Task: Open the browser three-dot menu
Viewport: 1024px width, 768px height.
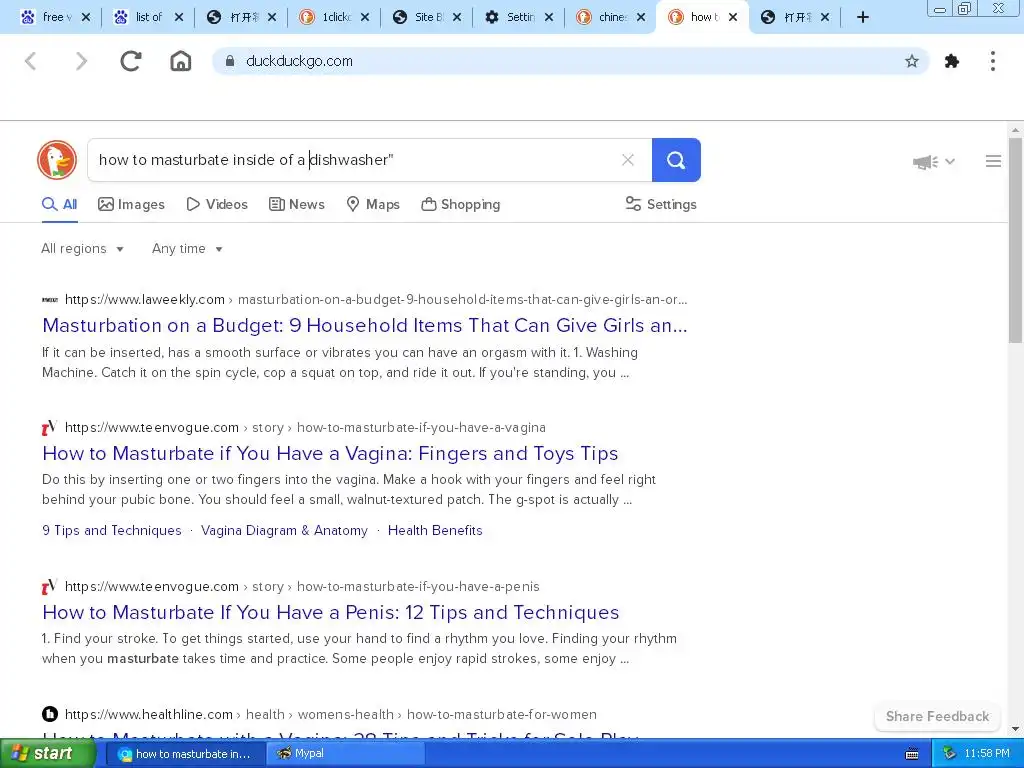Action: (x=993, y=61)
